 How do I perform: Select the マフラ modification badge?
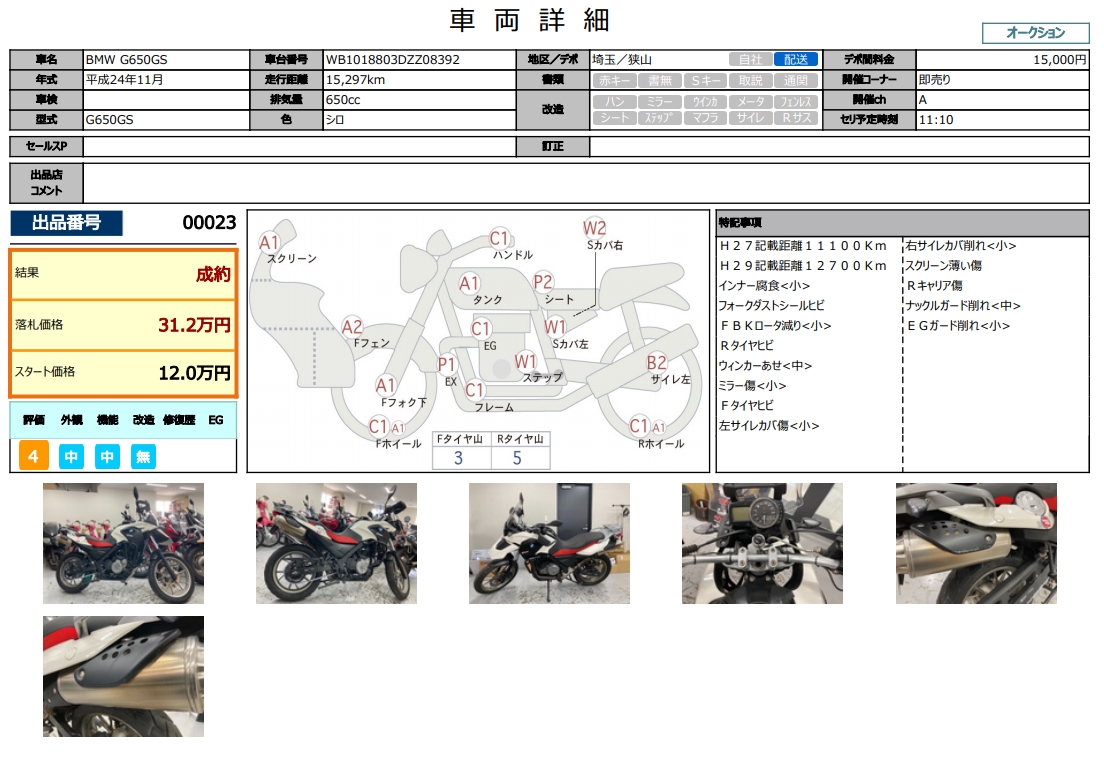coord(705,118)
